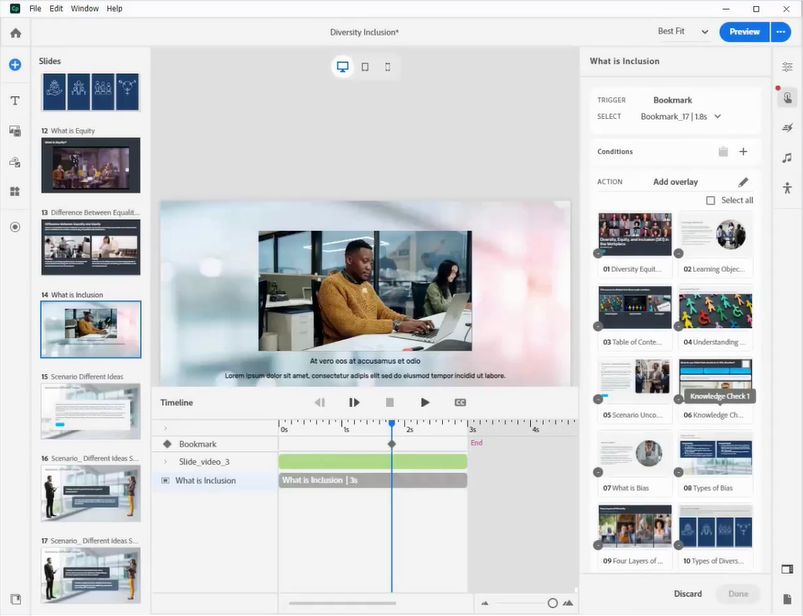
Task: Toggle selection circle on 01 Diversity Equit slide
Action: pyautogui.click(x=598, y=253)
